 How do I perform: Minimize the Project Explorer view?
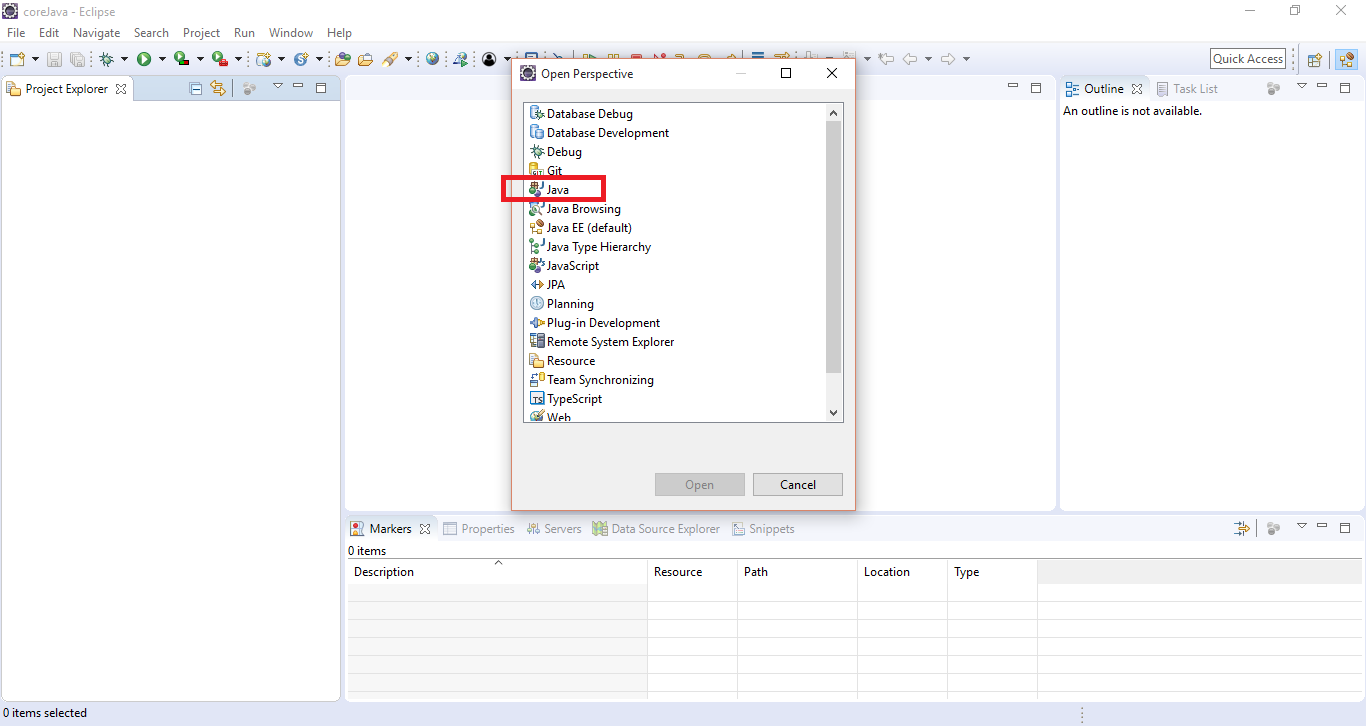pyautogui.click(x=298, y=86)
